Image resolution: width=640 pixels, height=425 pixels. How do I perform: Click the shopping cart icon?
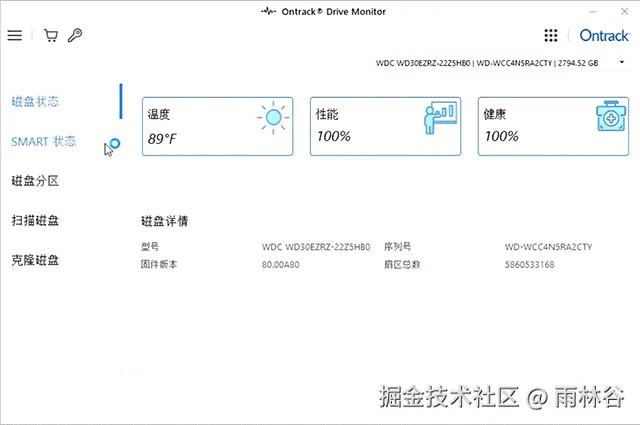(51, 36)
